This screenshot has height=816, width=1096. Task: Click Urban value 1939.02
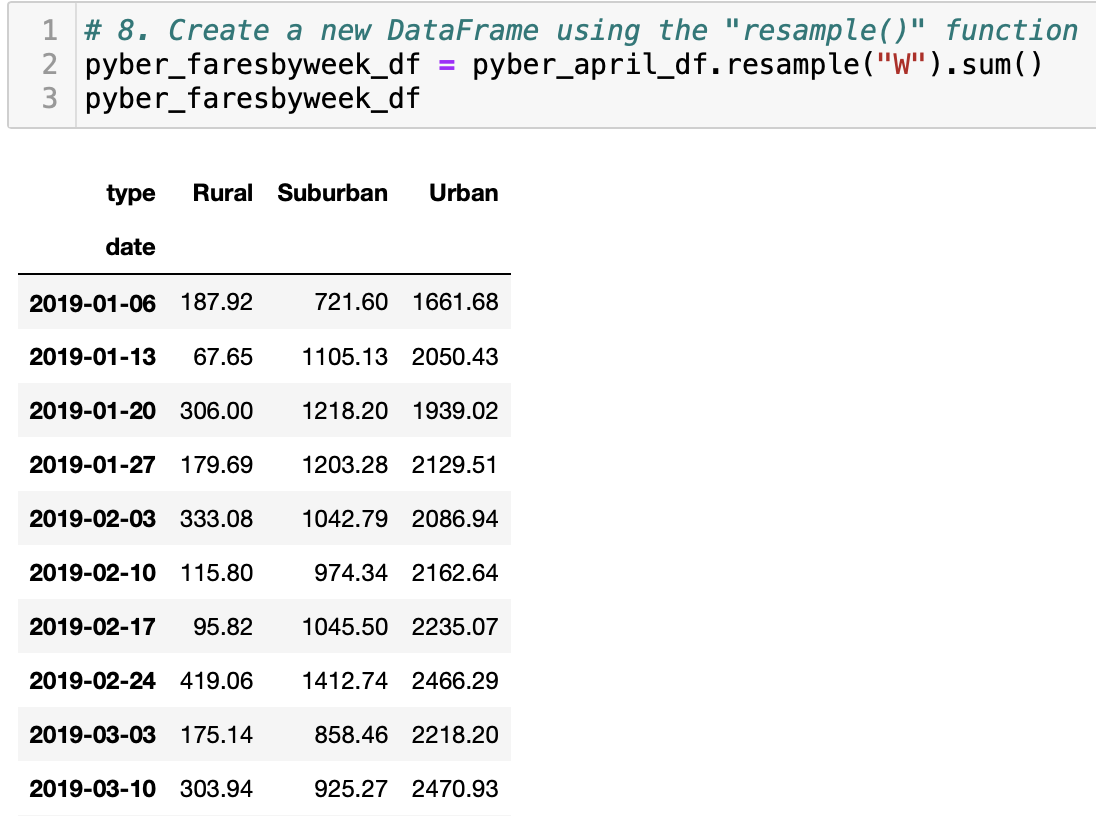[x=455, y=410]
